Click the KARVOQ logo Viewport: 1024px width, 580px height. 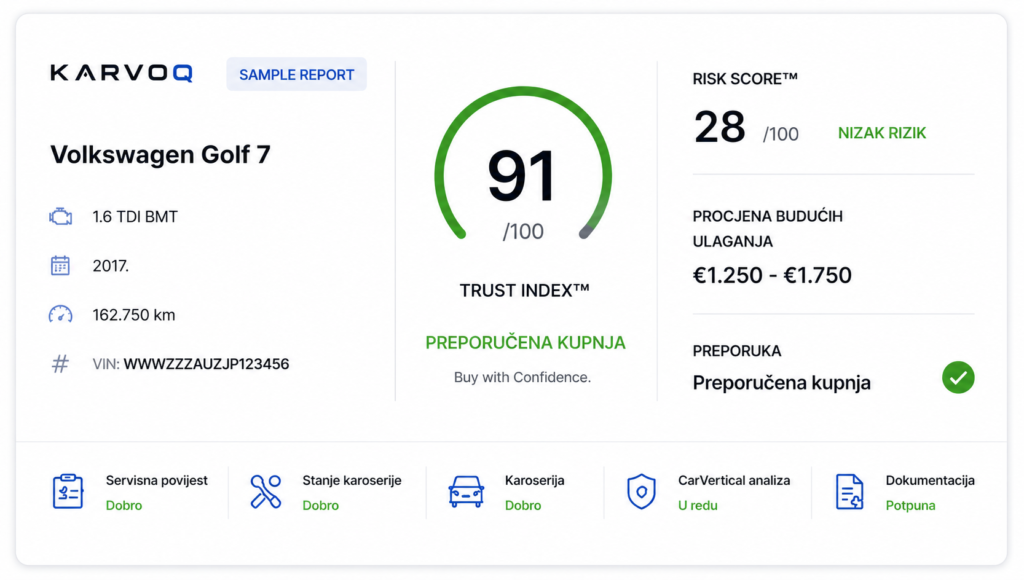pyautogui.click(x=121, y=72)
